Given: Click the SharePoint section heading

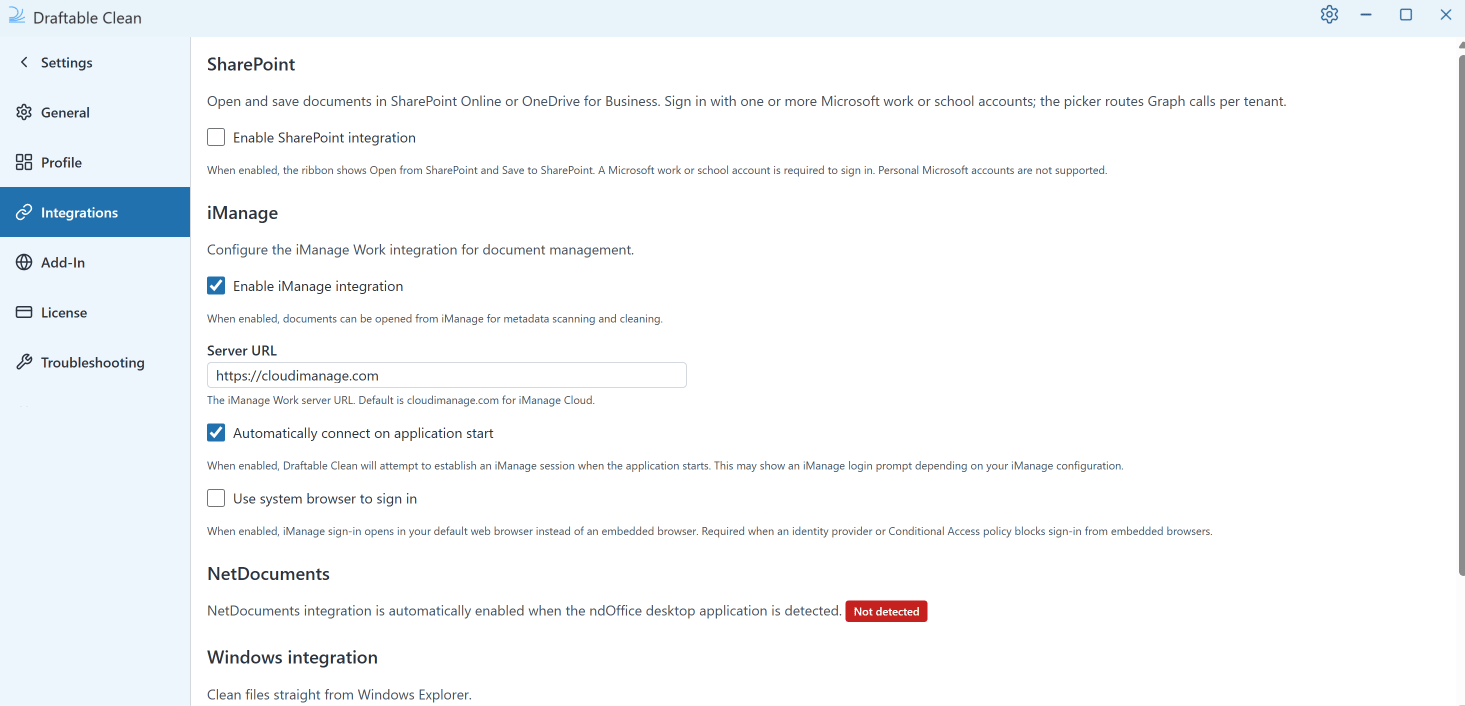Looking at the screenshot, I should (x=251, y=64).
